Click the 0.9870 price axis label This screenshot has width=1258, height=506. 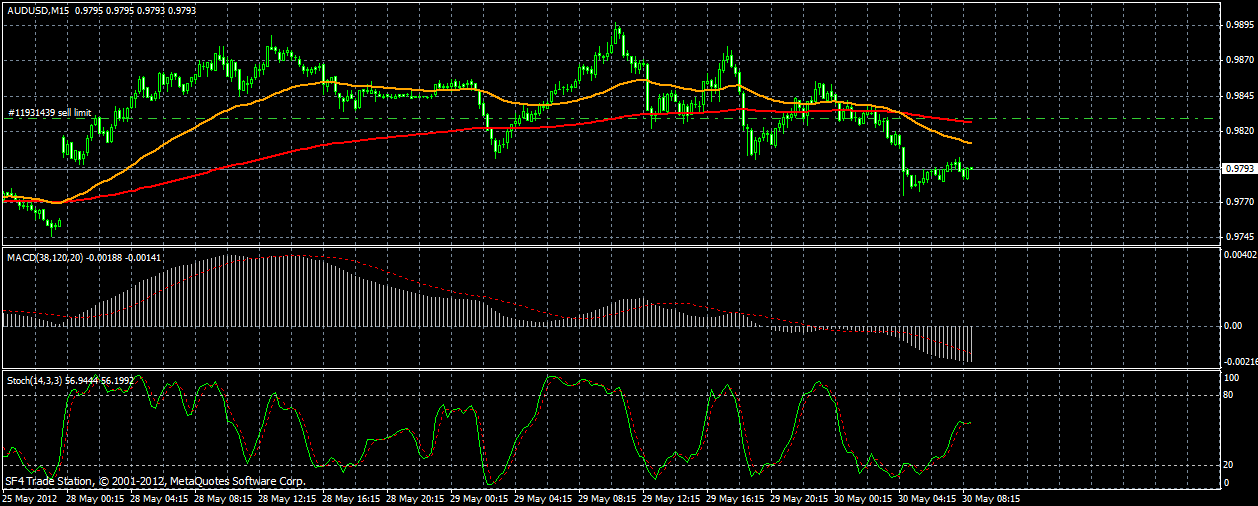tap(1240, 61)
